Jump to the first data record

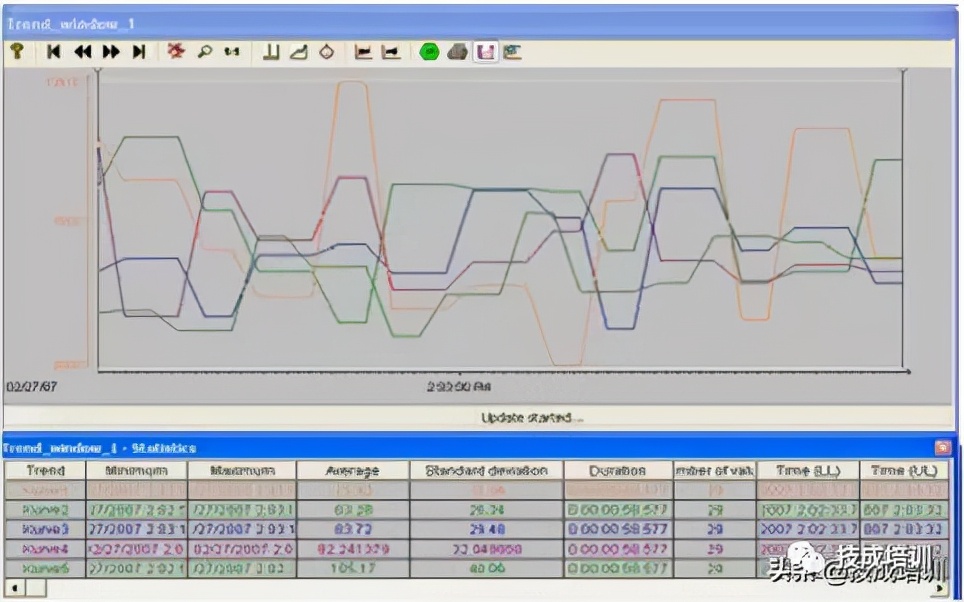pyautogui.click(x=54, y=51)
